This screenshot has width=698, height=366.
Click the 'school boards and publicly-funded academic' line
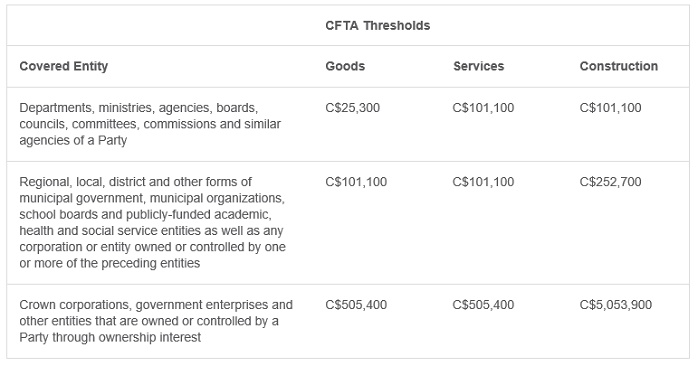coord(145,215)
